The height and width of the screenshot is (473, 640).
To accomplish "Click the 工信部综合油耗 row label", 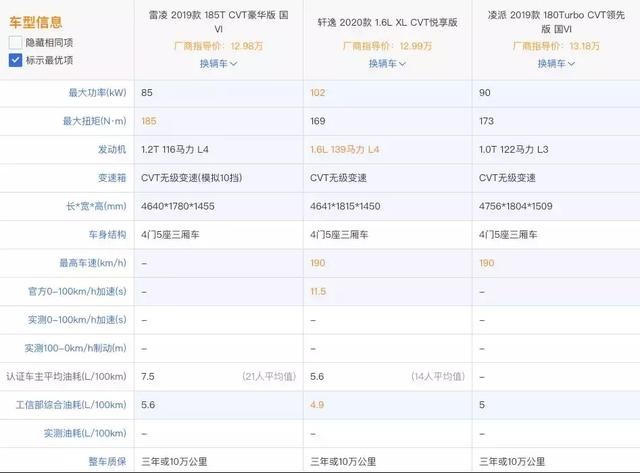I will 71,405.
